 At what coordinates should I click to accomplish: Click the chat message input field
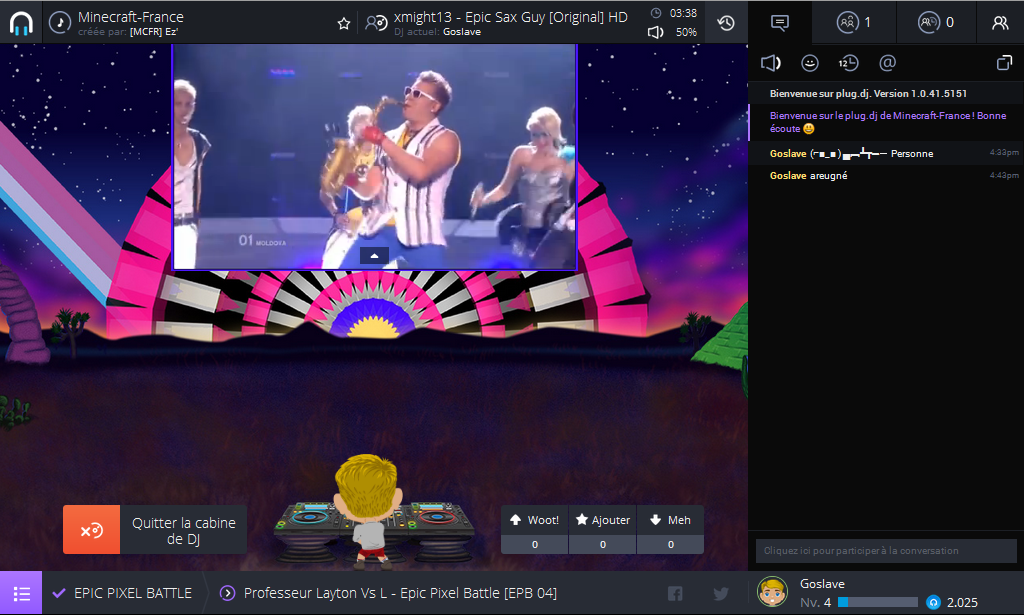(885, 551)
